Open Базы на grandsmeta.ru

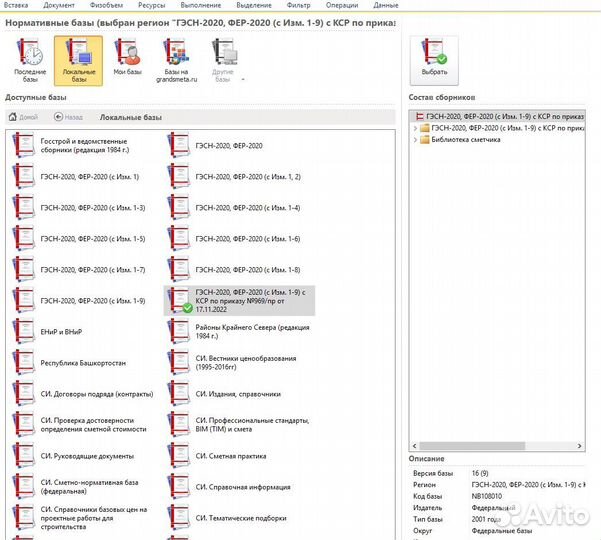point(176,59)
